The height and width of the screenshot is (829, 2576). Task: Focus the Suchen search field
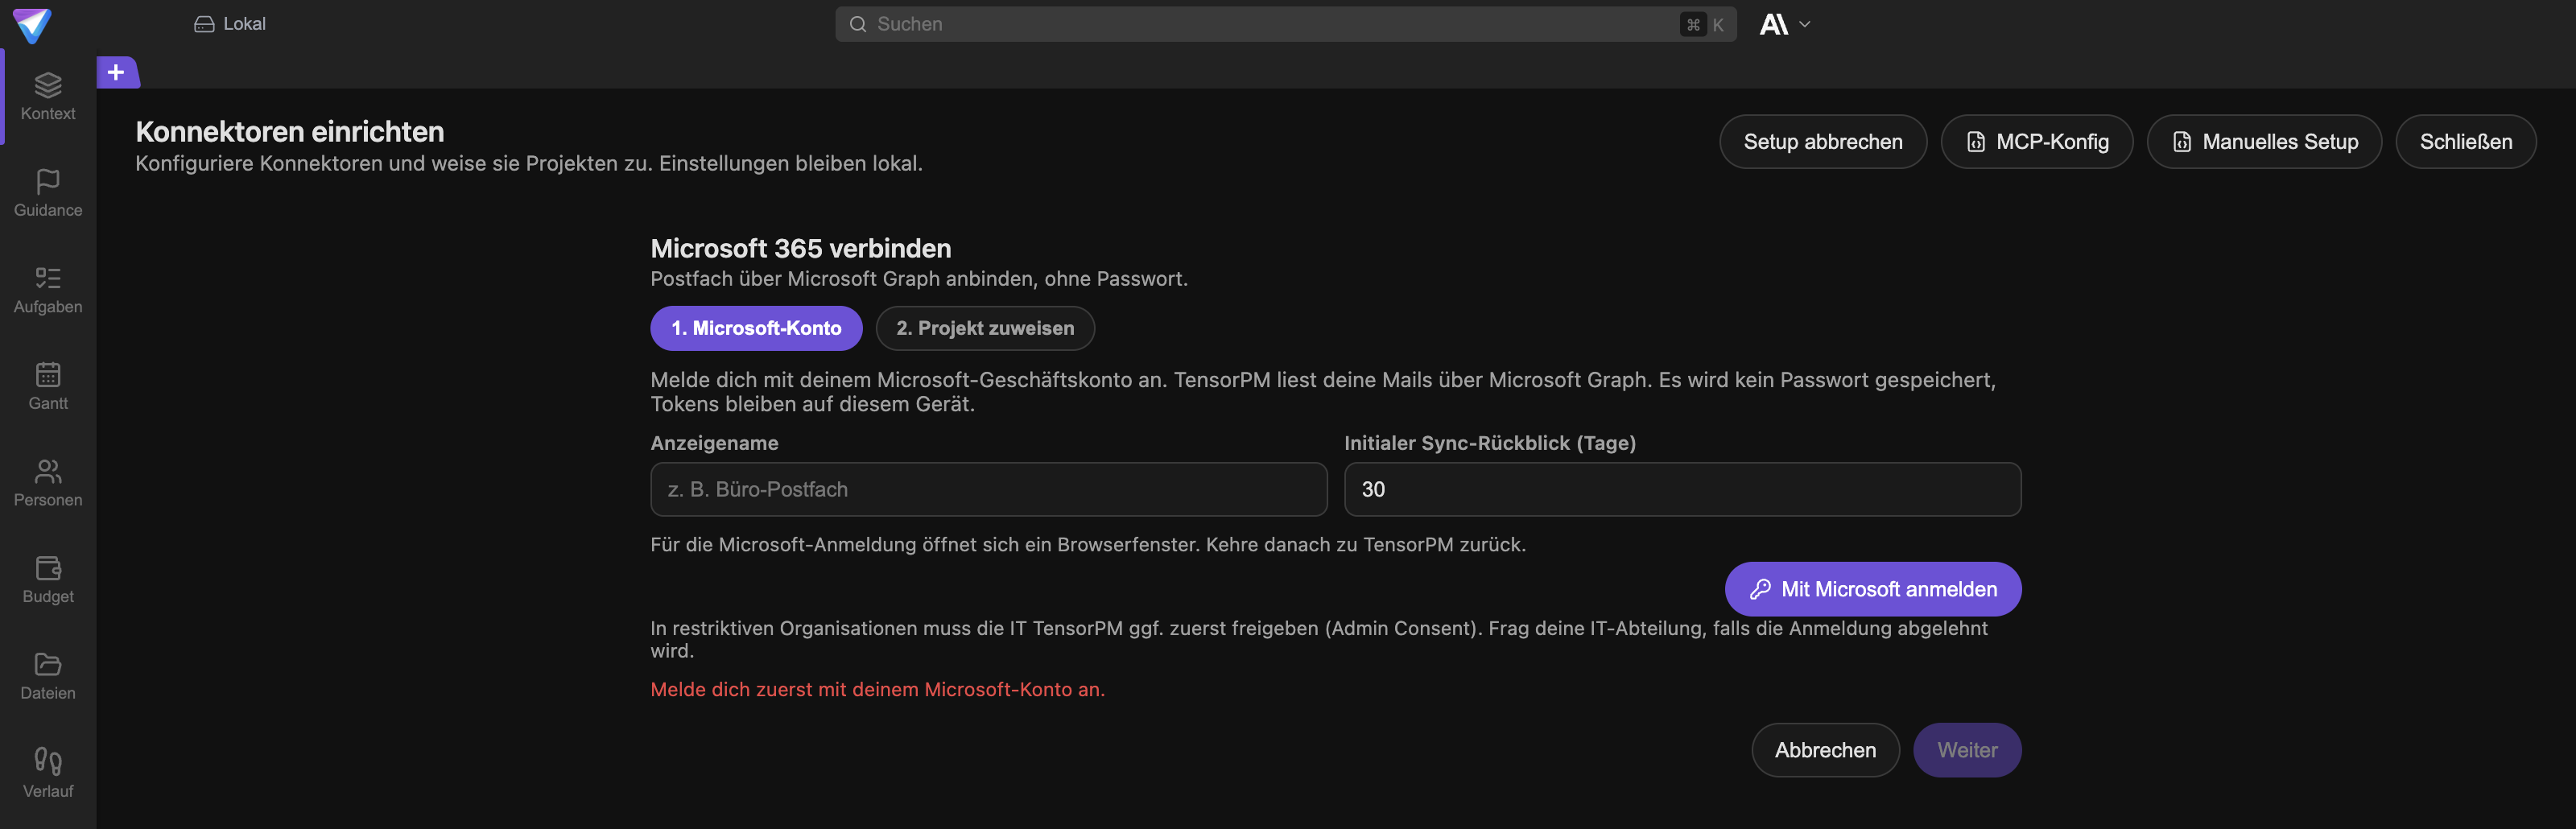tap(1285, 24)
